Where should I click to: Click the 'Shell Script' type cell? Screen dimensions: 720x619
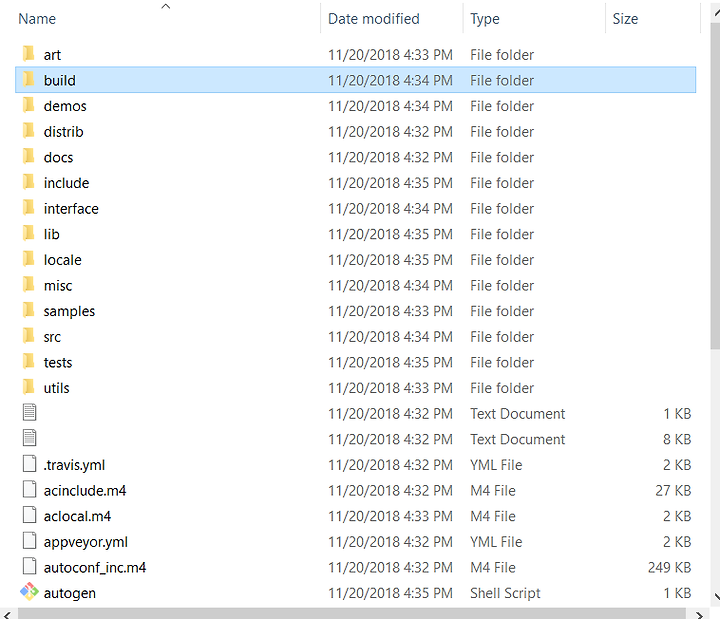pyautogui.click(x=505, y=593)
